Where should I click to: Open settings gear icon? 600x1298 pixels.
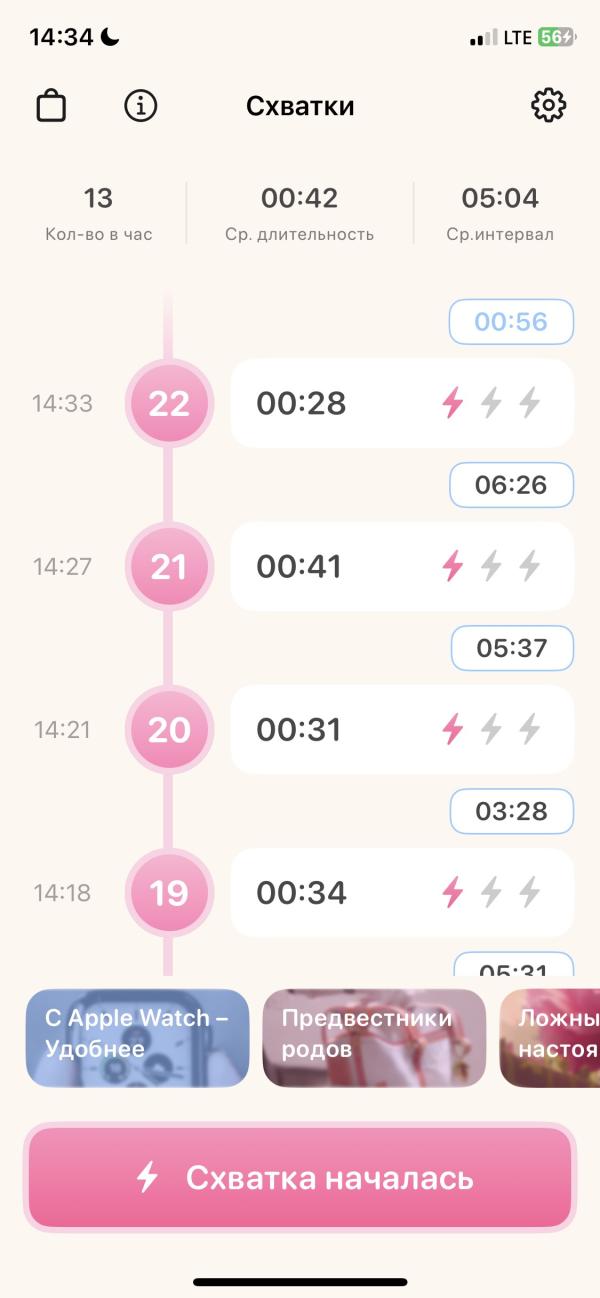point(548,105)
